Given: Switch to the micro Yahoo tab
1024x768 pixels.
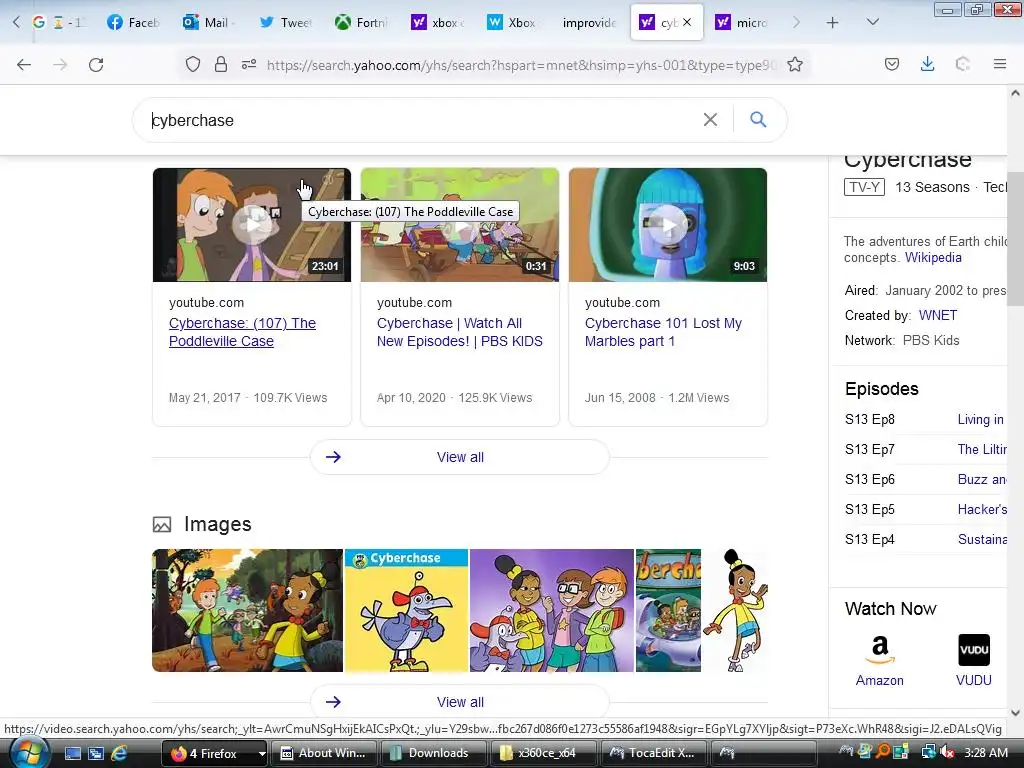Looking at the screenshot, I should pos(742,23).
